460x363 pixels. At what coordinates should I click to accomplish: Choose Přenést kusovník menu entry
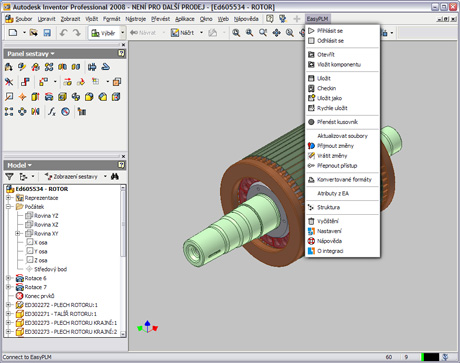pos(342,122)
